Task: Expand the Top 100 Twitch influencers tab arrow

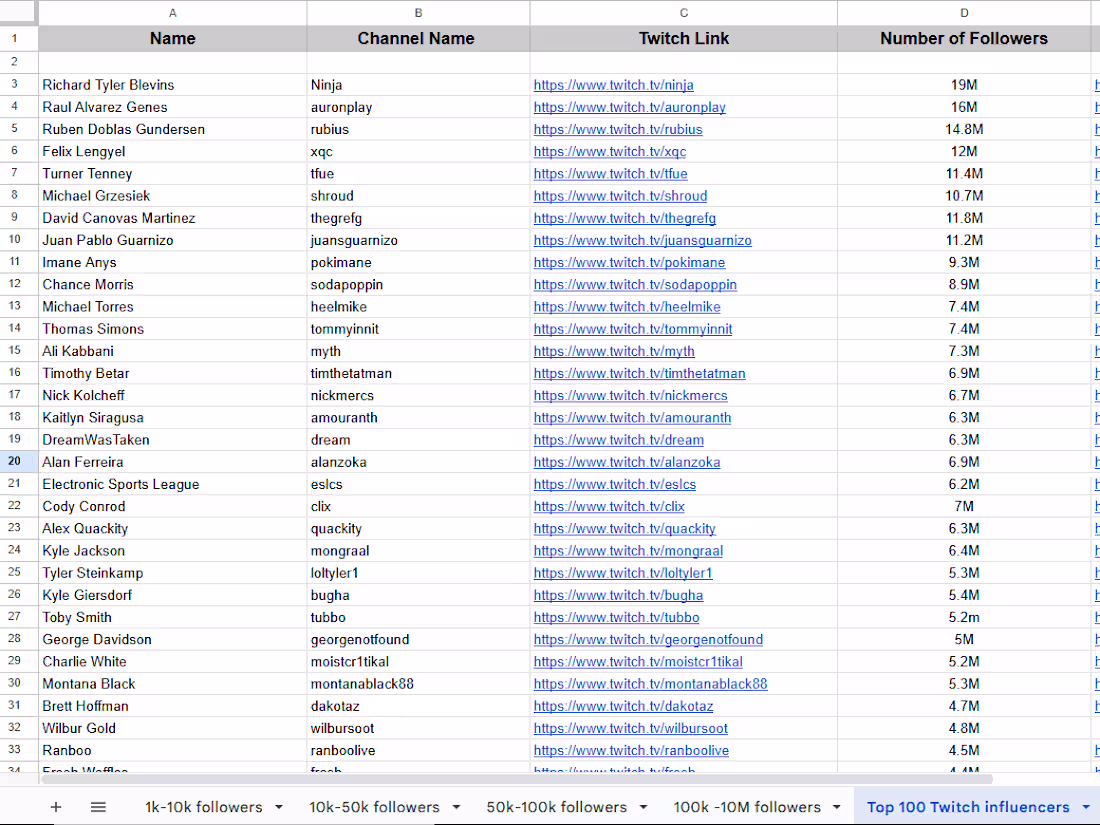Action: pos(1086,807)
